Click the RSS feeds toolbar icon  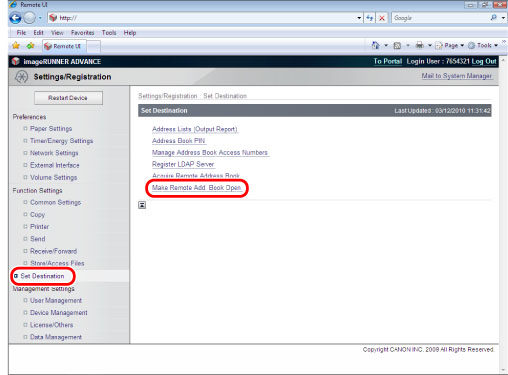(x=397, y=46)
